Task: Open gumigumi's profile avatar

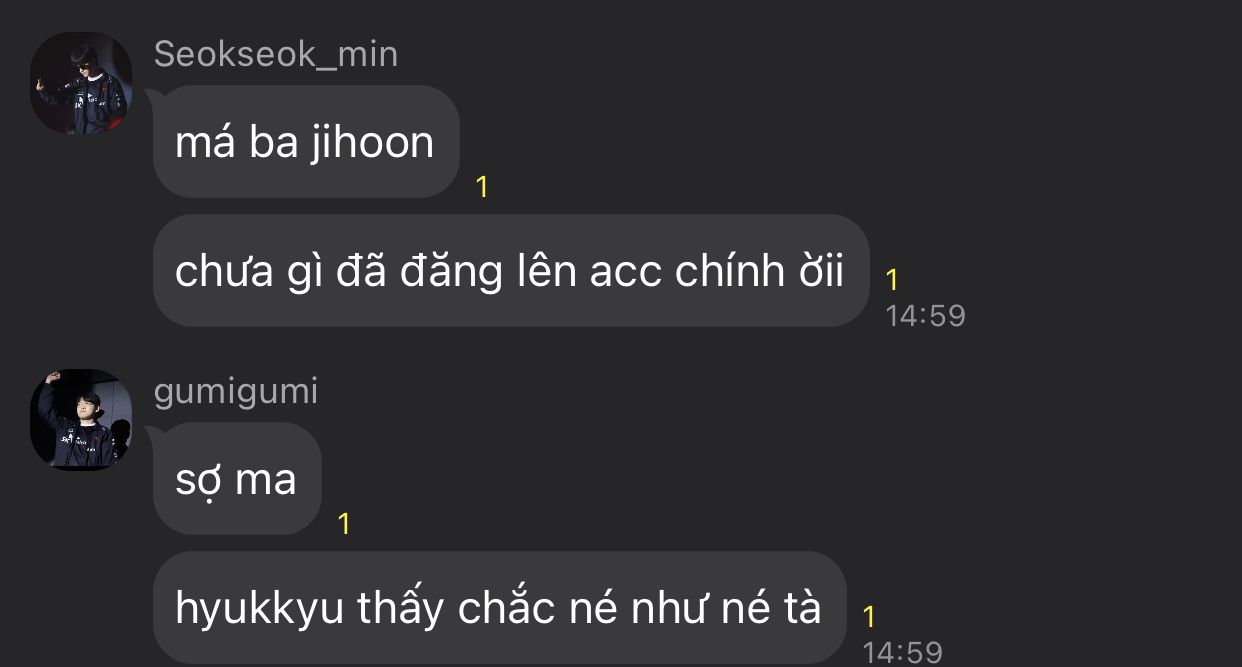Action: (81, 420)
